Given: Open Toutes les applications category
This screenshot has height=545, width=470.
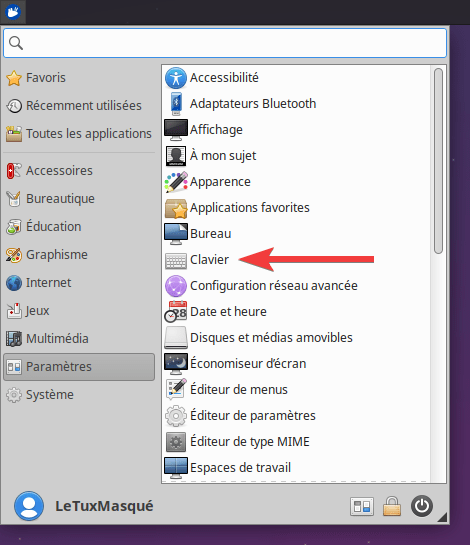Looking at the screenshot, I should pyautogui.click(x=79, y=134).
